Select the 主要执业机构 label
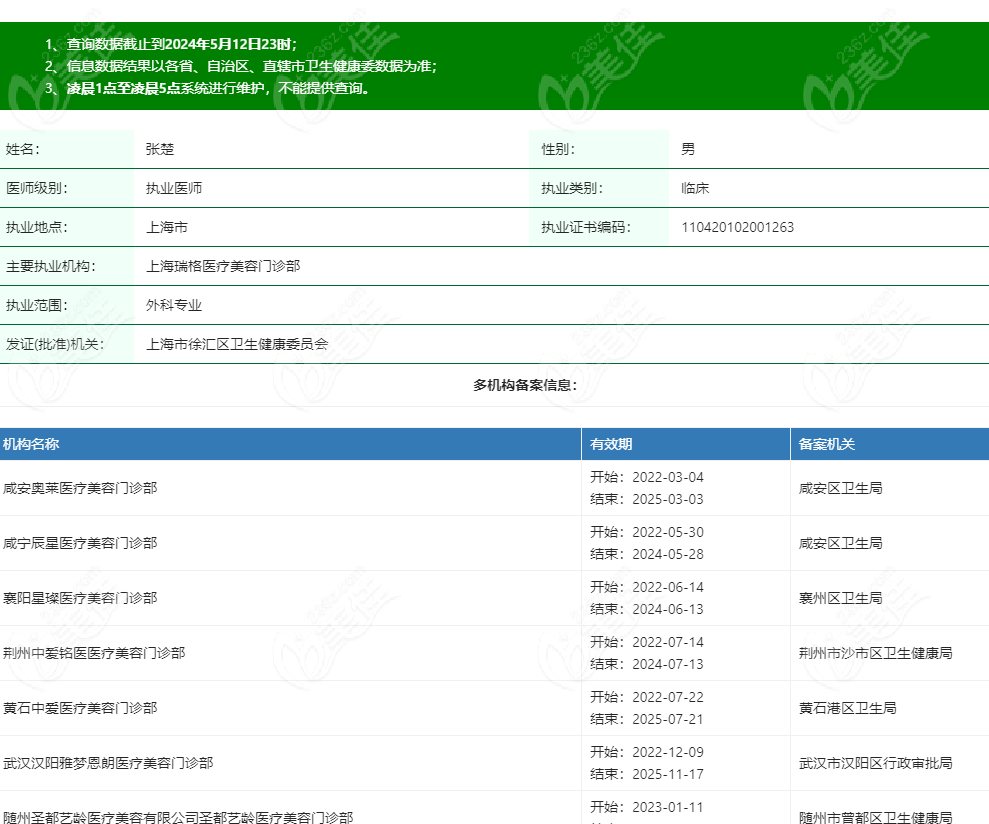Image resolution: width=989 pixels, height=824 pixels. point(50,266)
